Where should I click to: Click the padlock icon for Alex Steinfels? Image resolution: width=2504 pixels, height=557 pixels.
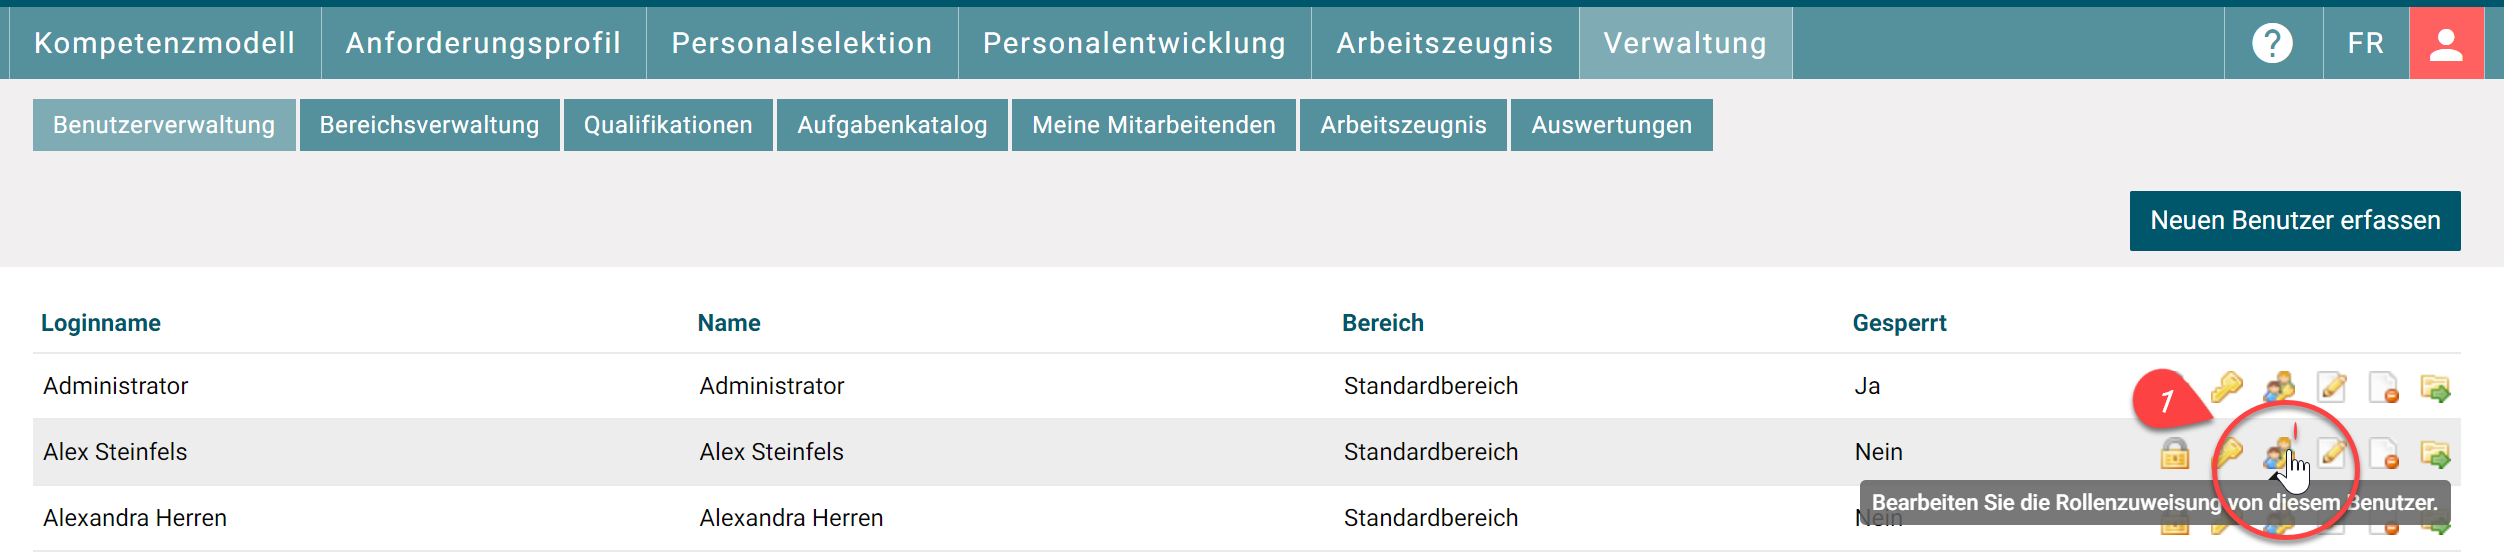click(x=2174, y=454)
